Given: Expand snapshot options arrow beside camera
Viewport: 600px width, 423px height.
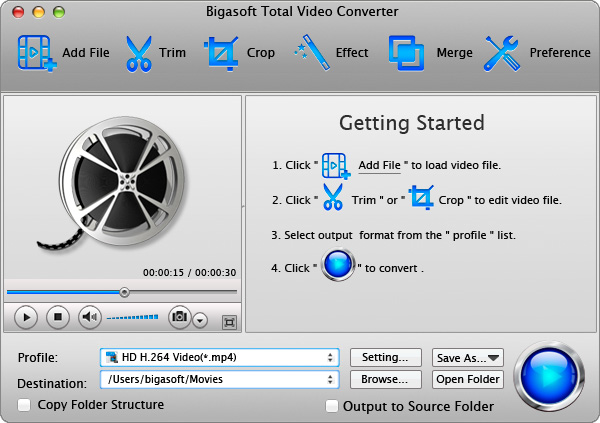Looking at the screenshot, I should pyautogui.click(x=200, y=320).
